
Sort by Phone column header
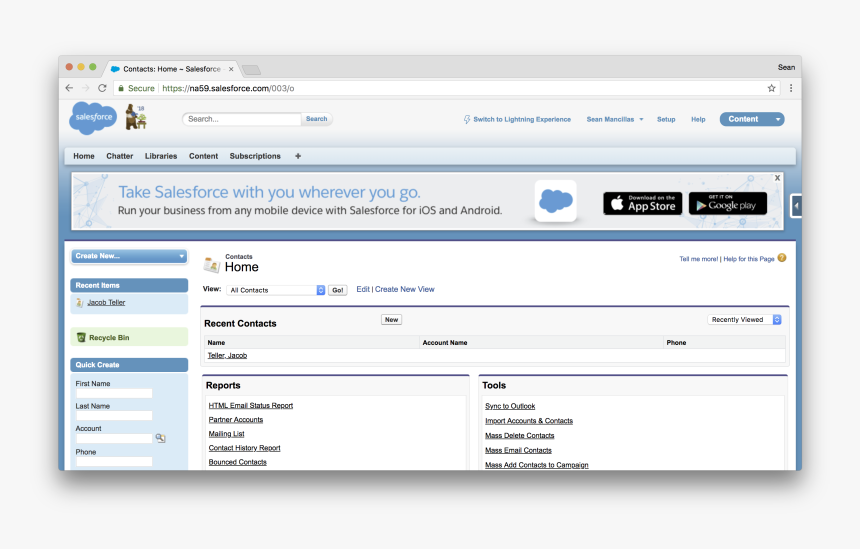pos(676,343)
